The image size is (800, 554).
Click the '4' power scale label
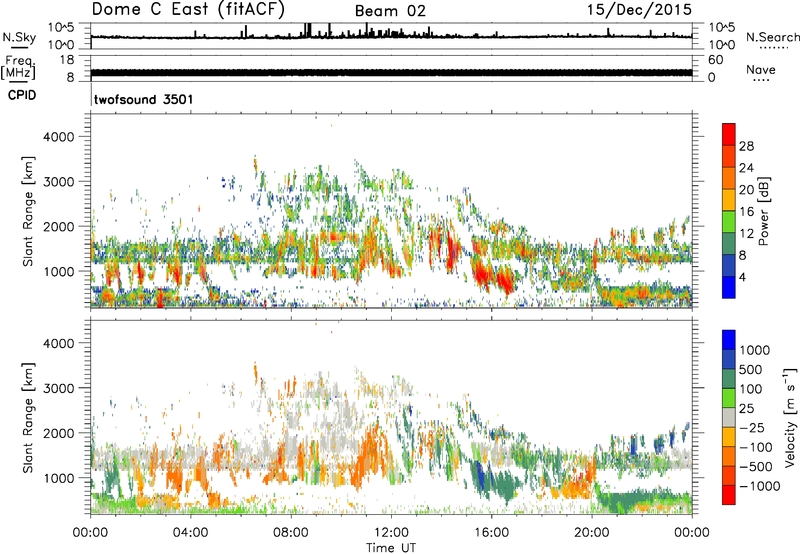tap(742, 278)
